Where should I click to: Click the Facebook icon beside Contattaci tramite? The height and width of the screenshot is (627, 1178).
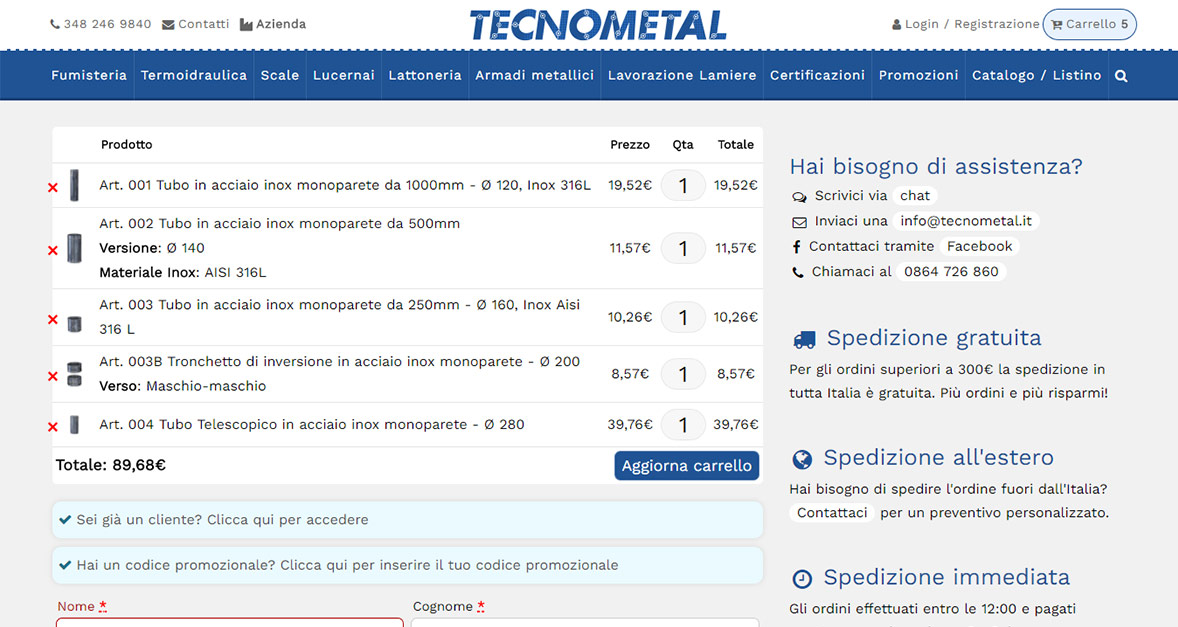point(796,246)
